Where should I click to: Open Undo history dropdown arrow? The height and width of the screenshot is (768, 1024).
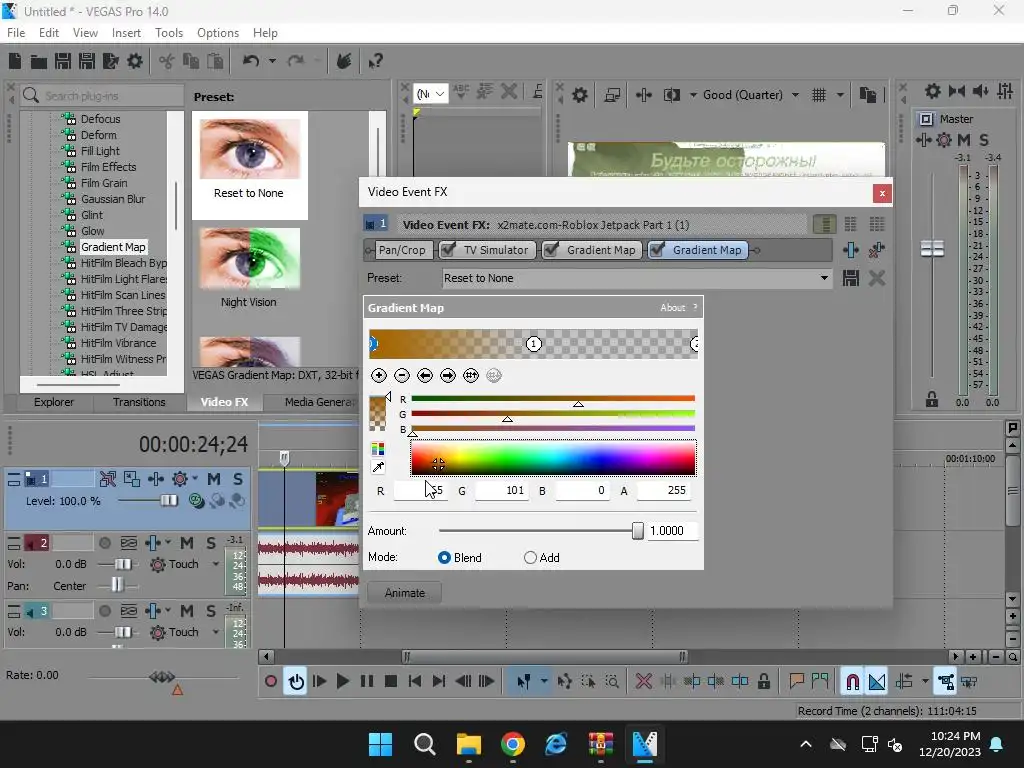tap(272, 61)
